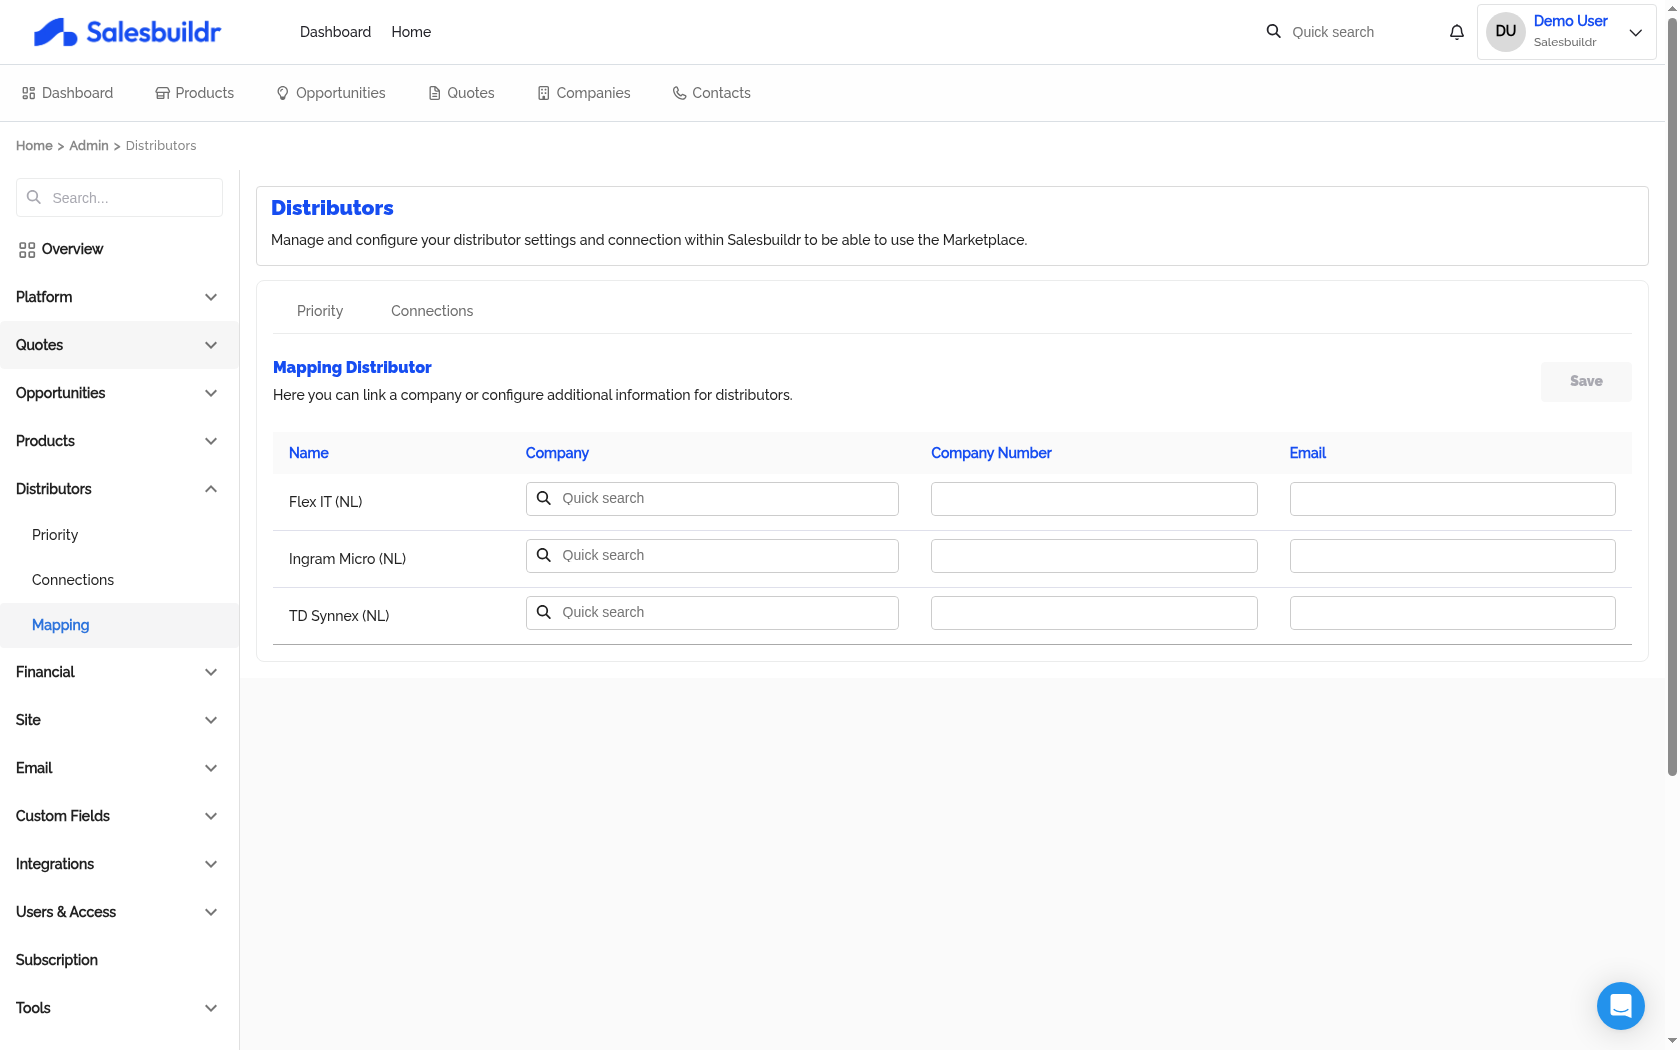Click the search icon in TD Synnex company field
This screenshot has width=1680, height=1050.
pos(544,612)
